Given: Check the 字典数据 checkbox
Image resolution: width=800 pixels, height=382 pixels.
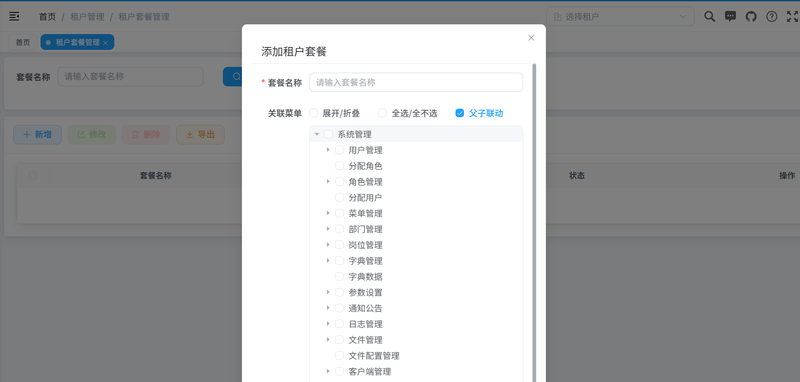Looking at the screenshot, I should pyautogui.click(x=339, y=276).
